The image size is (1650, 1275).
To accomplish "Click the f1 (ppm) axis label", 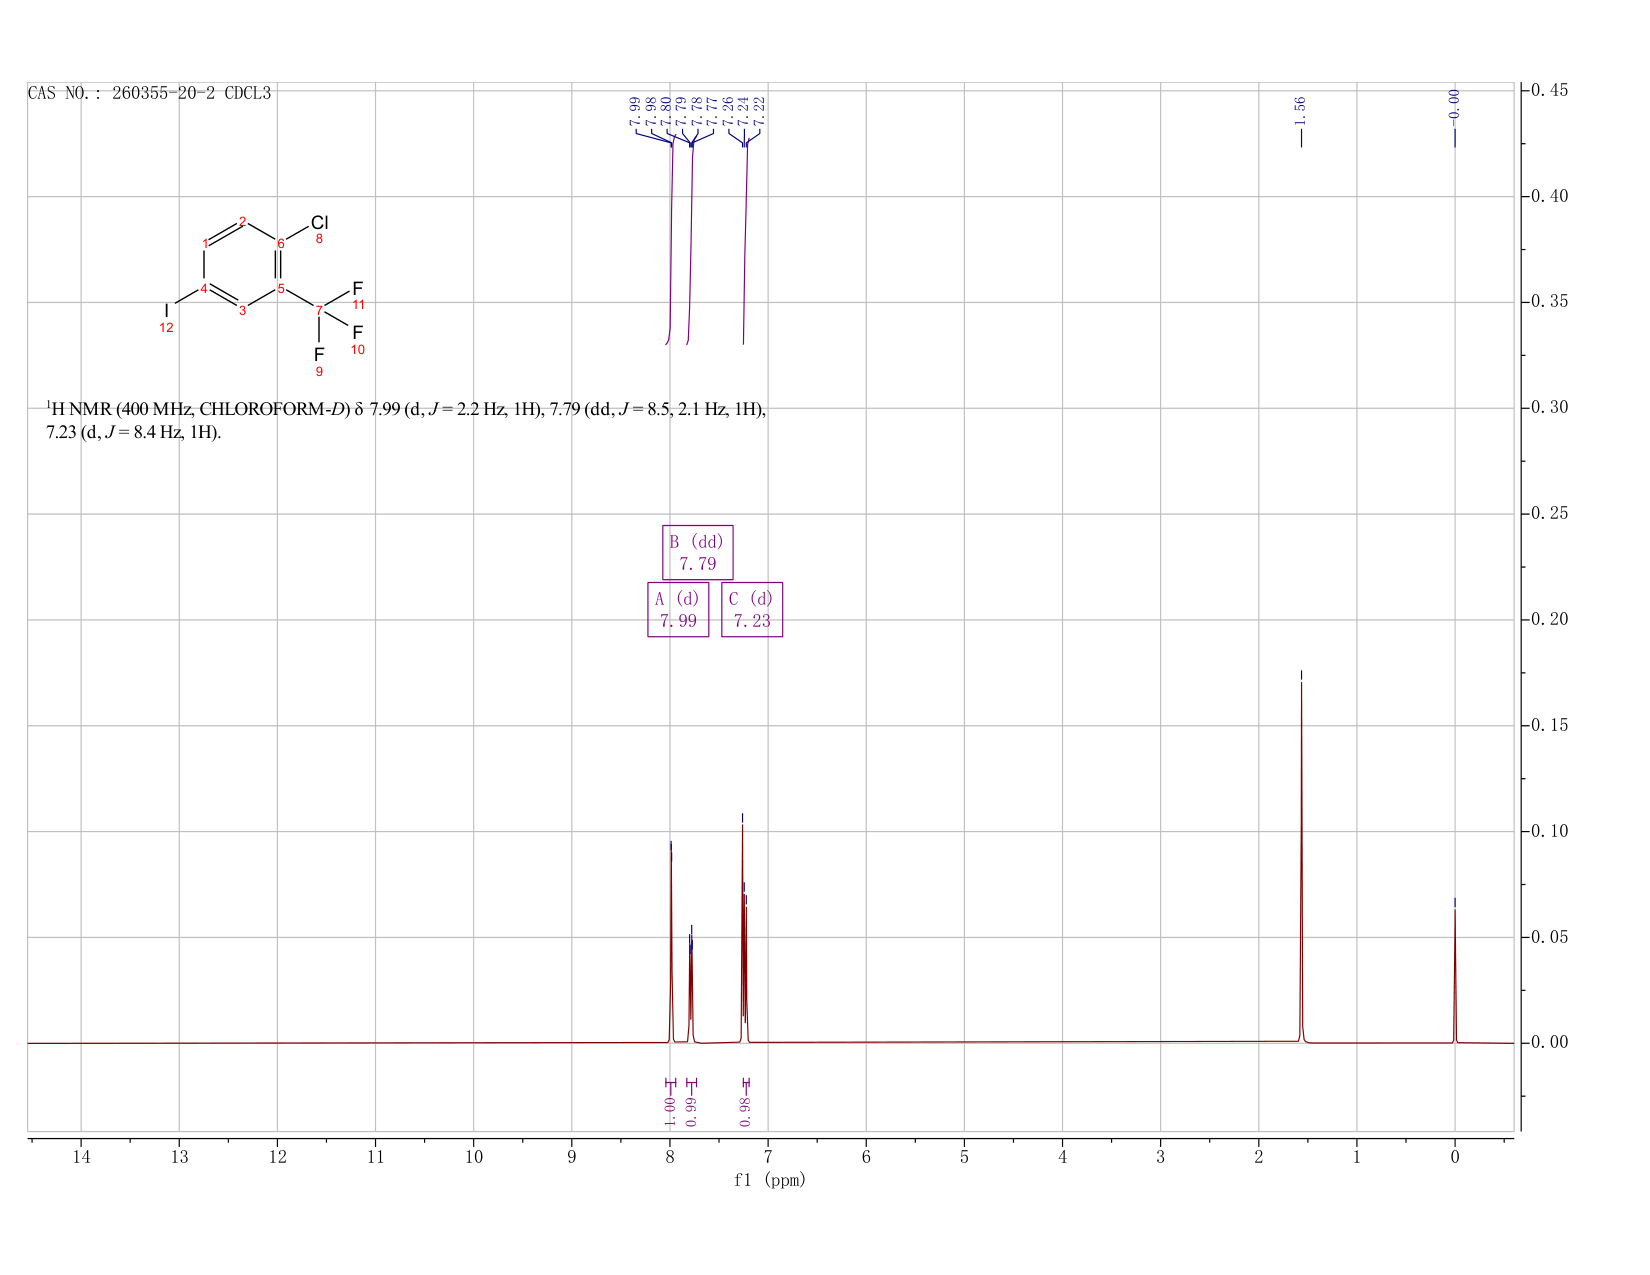I will pyautogui.click(x=770, y=1180).
